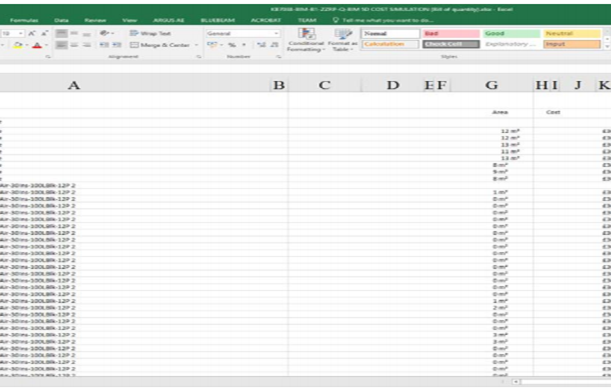
Task: Apply Comma Style
Action: [x=244, y=45]
